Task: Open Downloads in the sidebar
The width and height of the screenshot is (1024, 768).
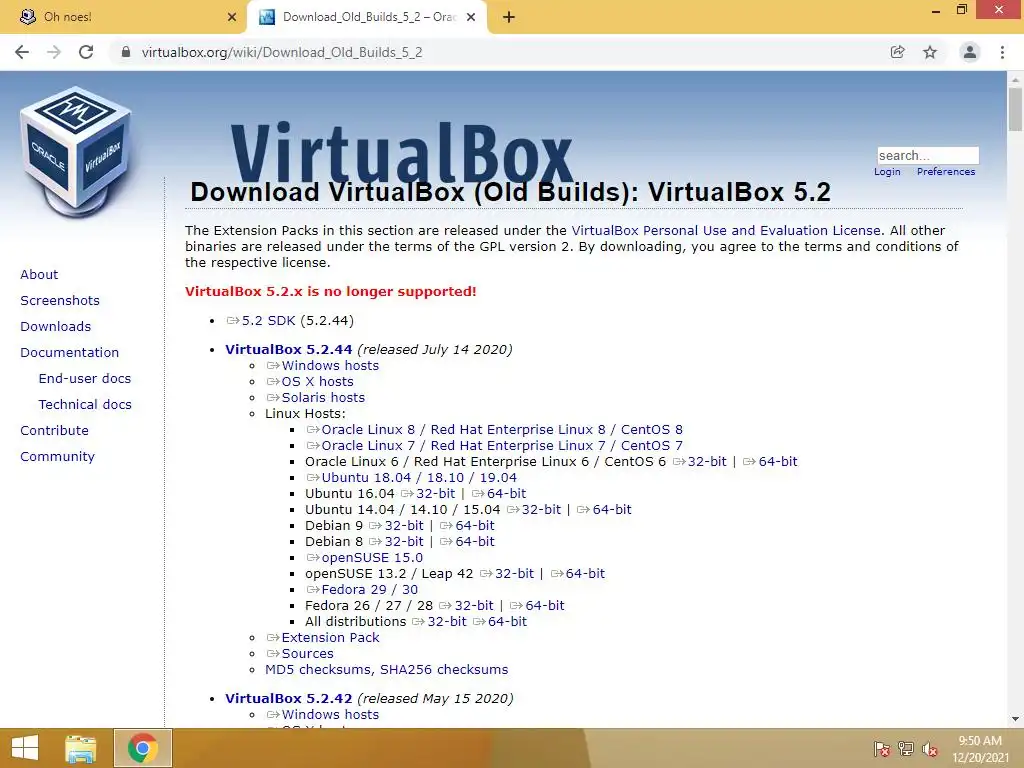Action: pos(56,327)
